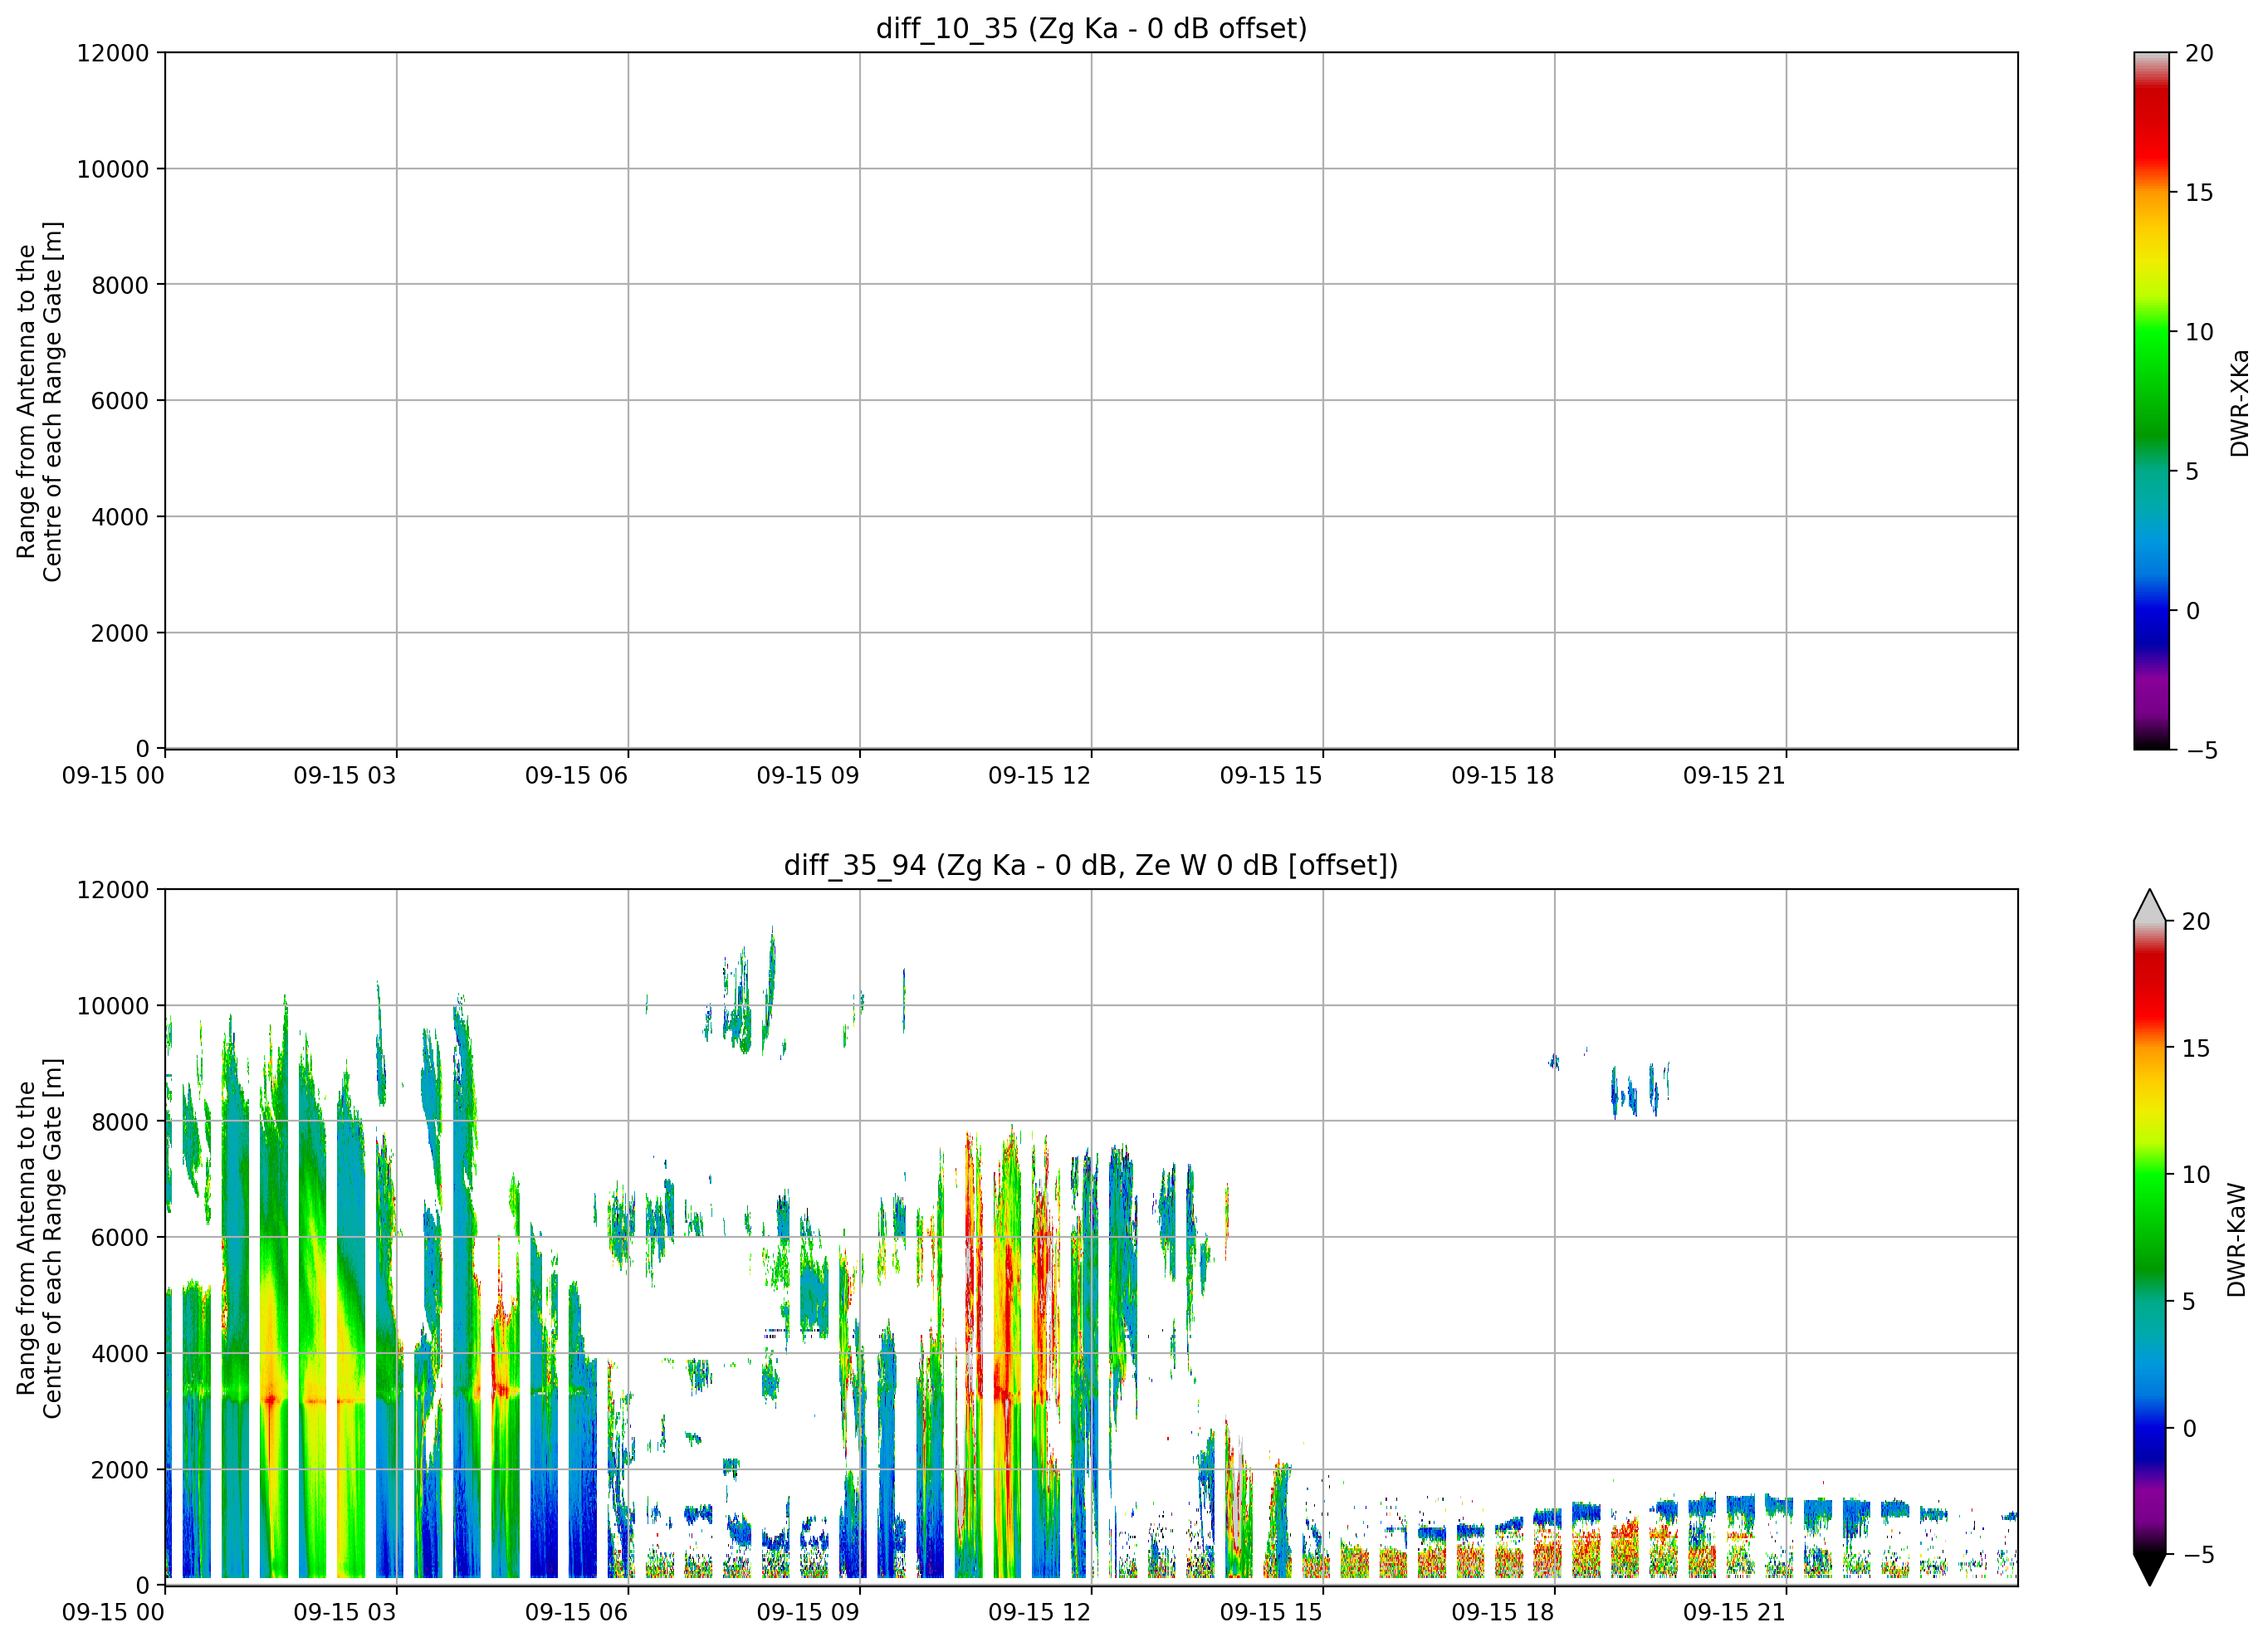Click the y-axis range label of diff_35_94 plot

coord(40,1238)
